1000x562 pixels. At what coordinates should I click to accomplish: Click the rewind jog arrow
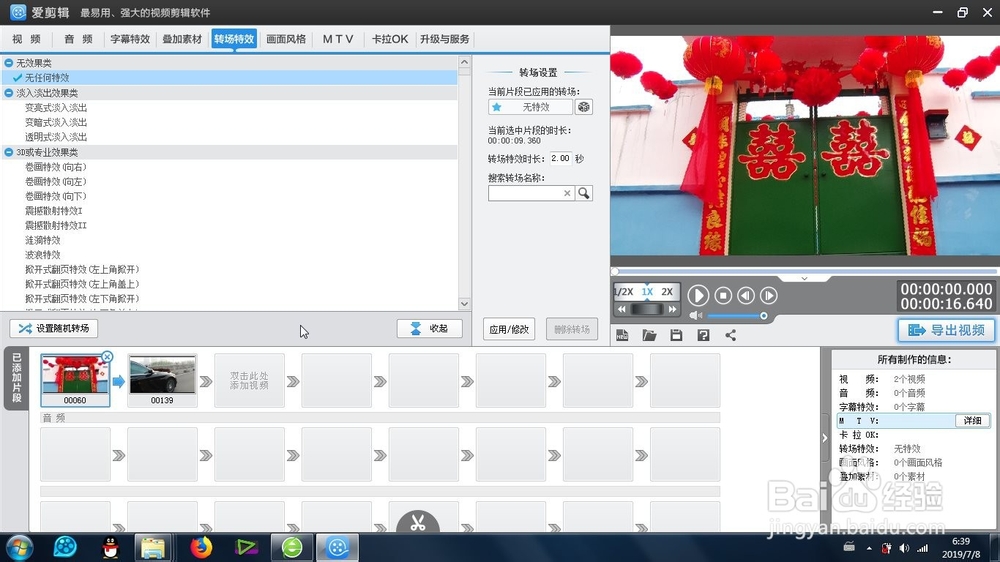tap(622, 309)
